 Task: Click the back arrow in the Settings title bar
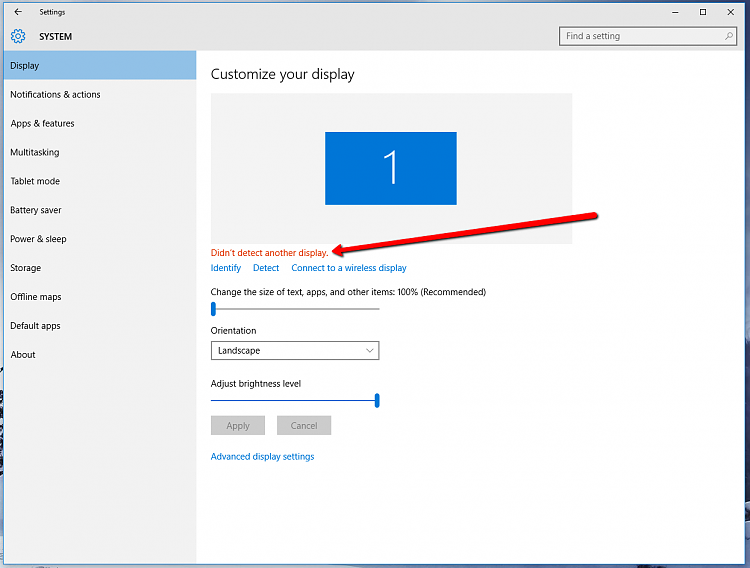[18, 12]
